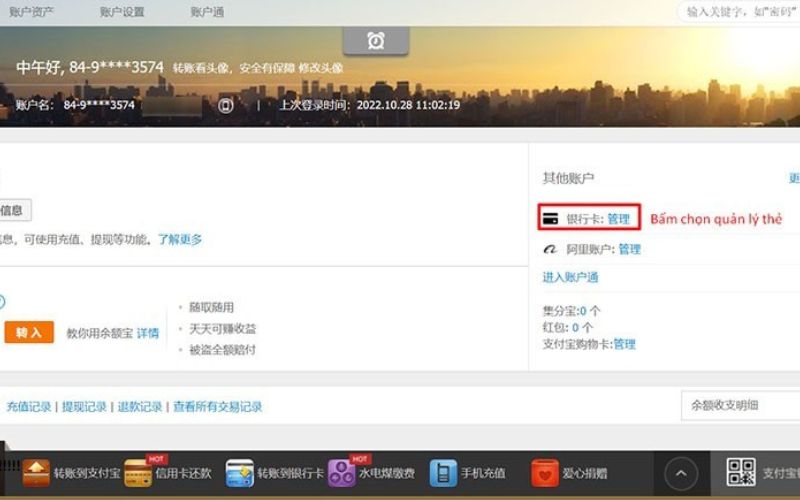This screenshot has height=500, width=800.
Task: Click the 教你用余额宝 text
Action: coord(99,333)
